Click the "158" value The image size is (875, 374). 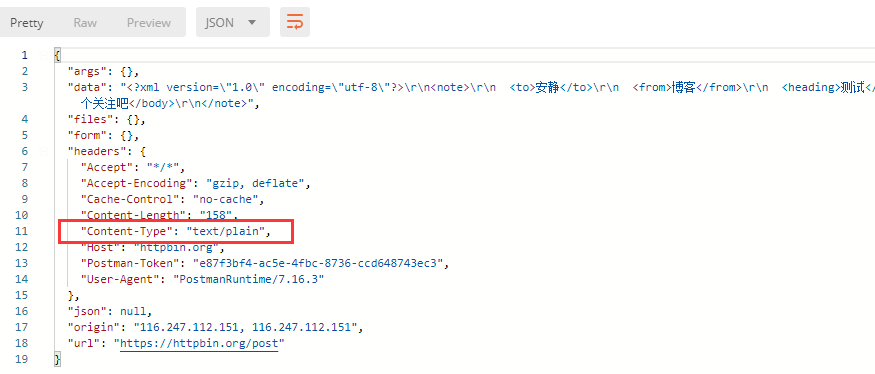pyautogui.click(x=215, y=215)
